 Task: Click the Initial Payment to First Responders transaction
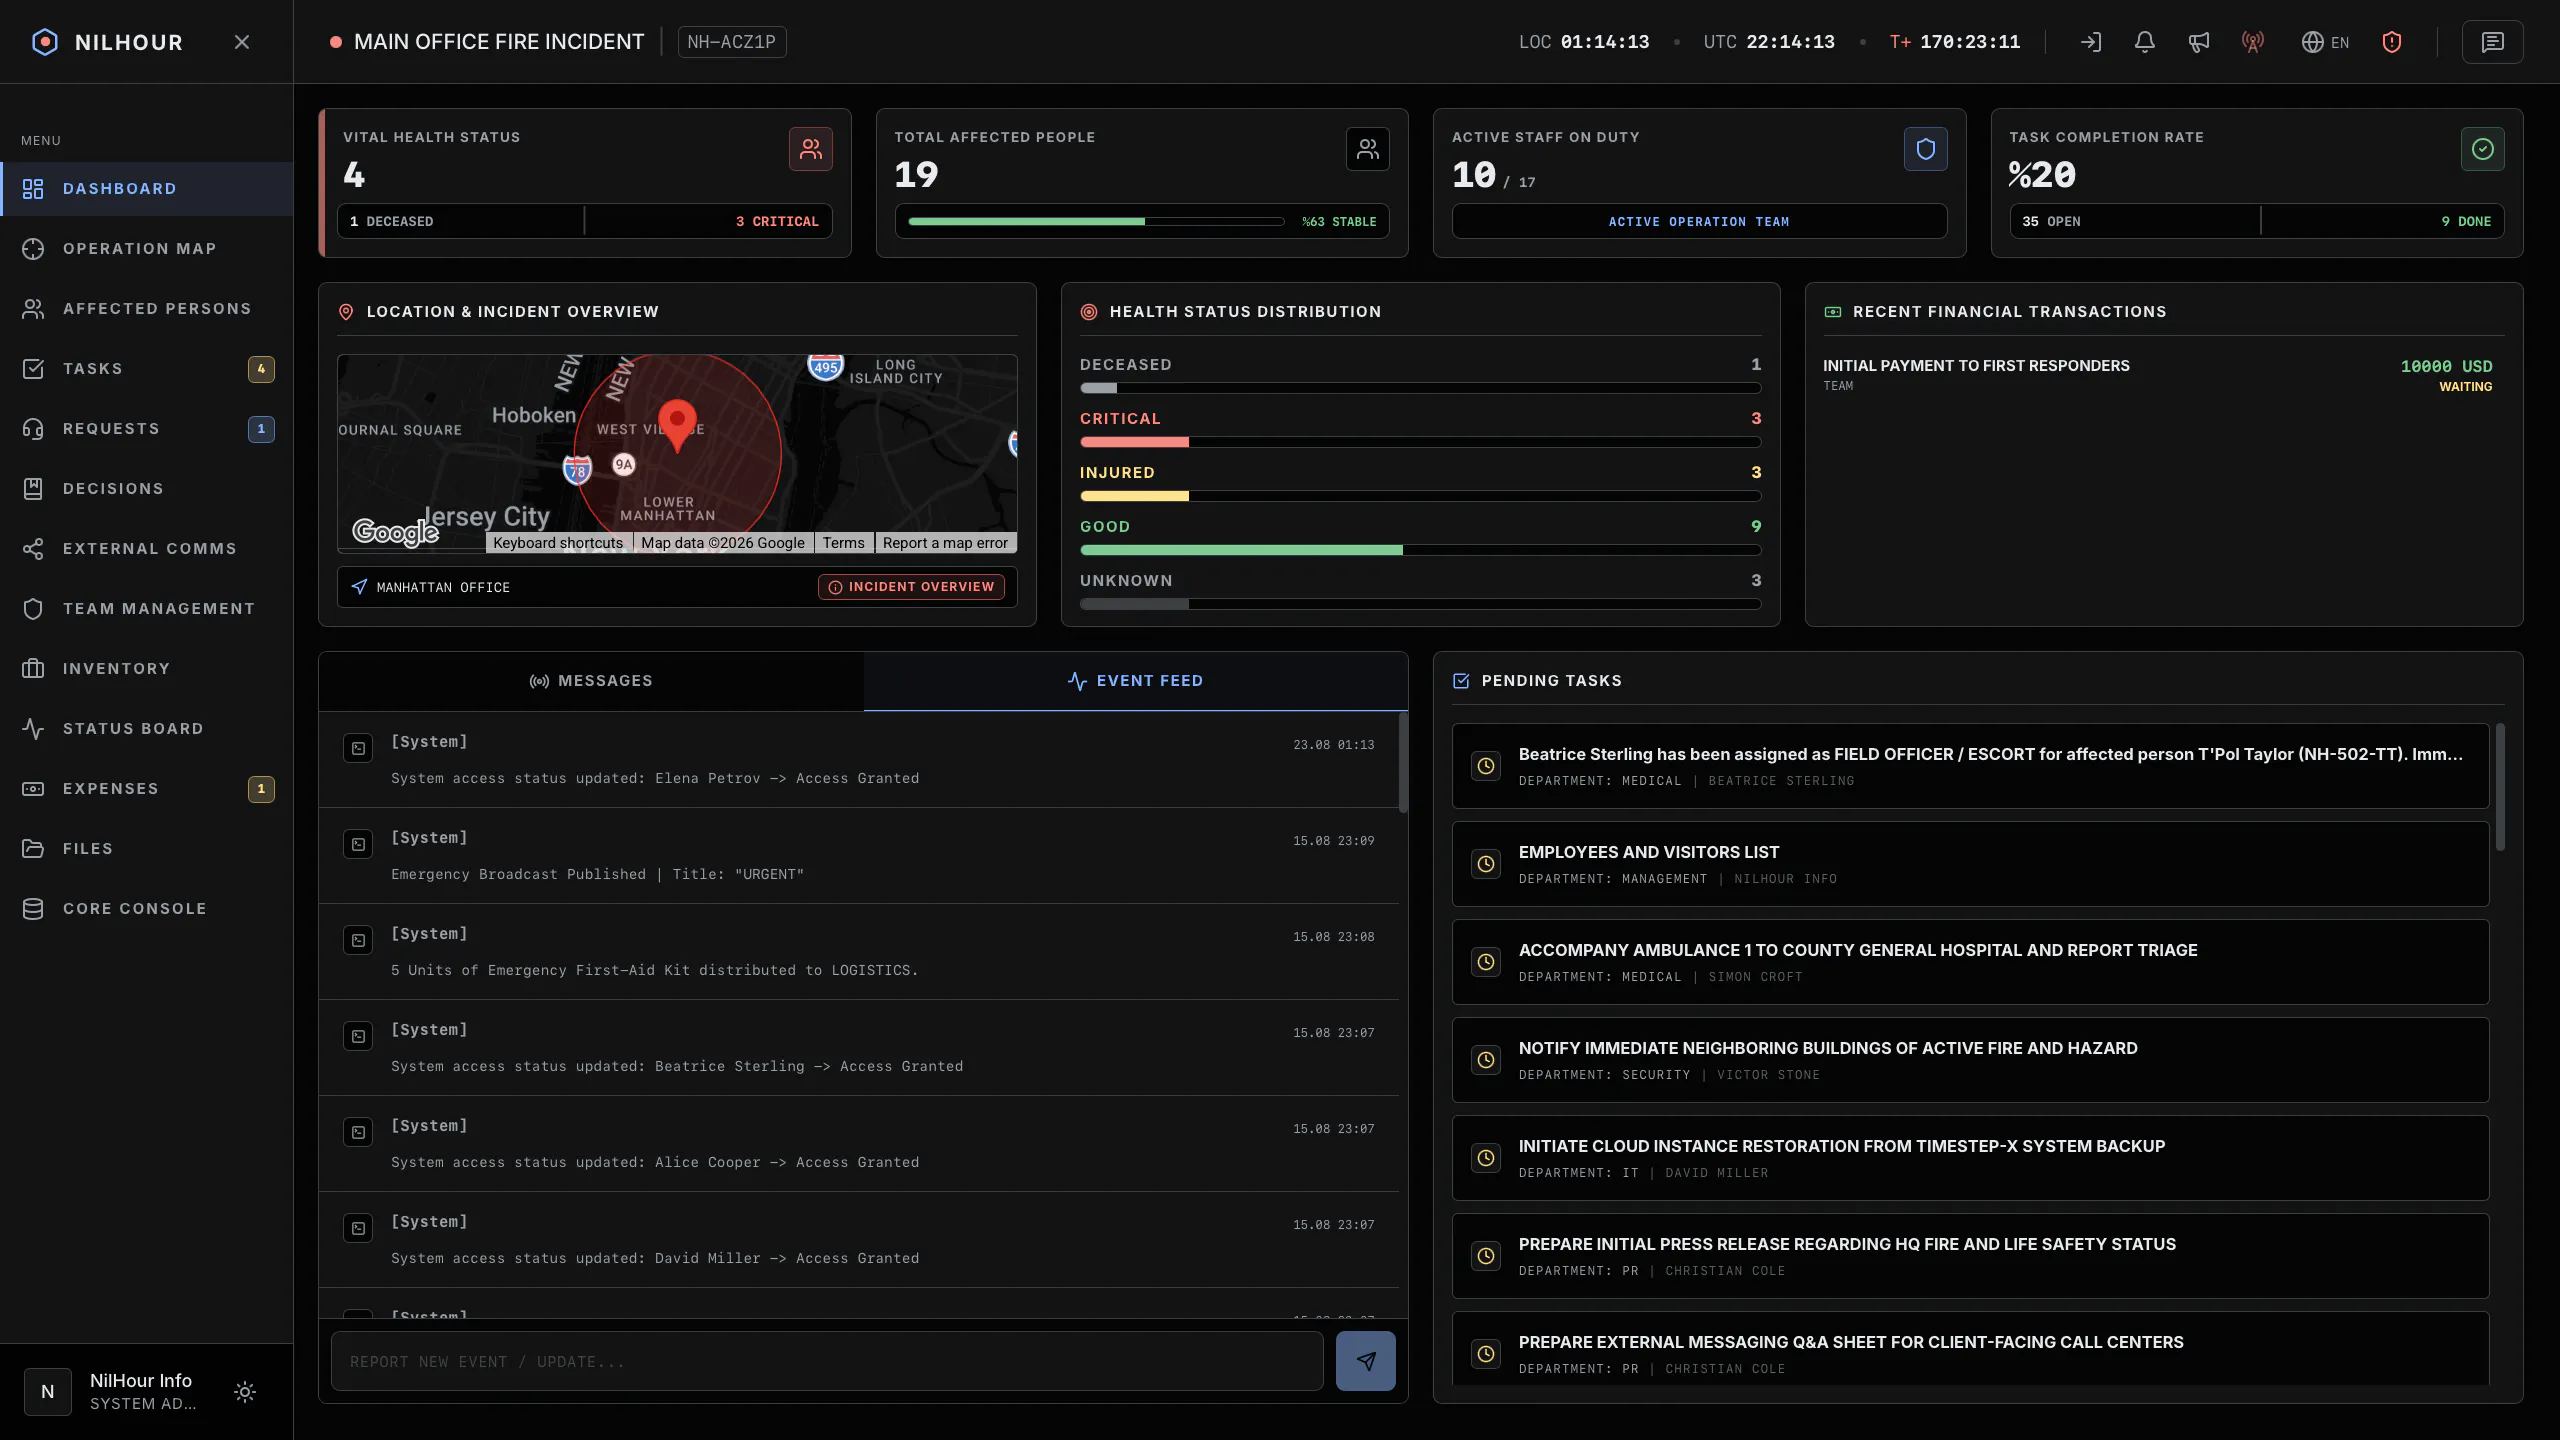[2157, 375]
